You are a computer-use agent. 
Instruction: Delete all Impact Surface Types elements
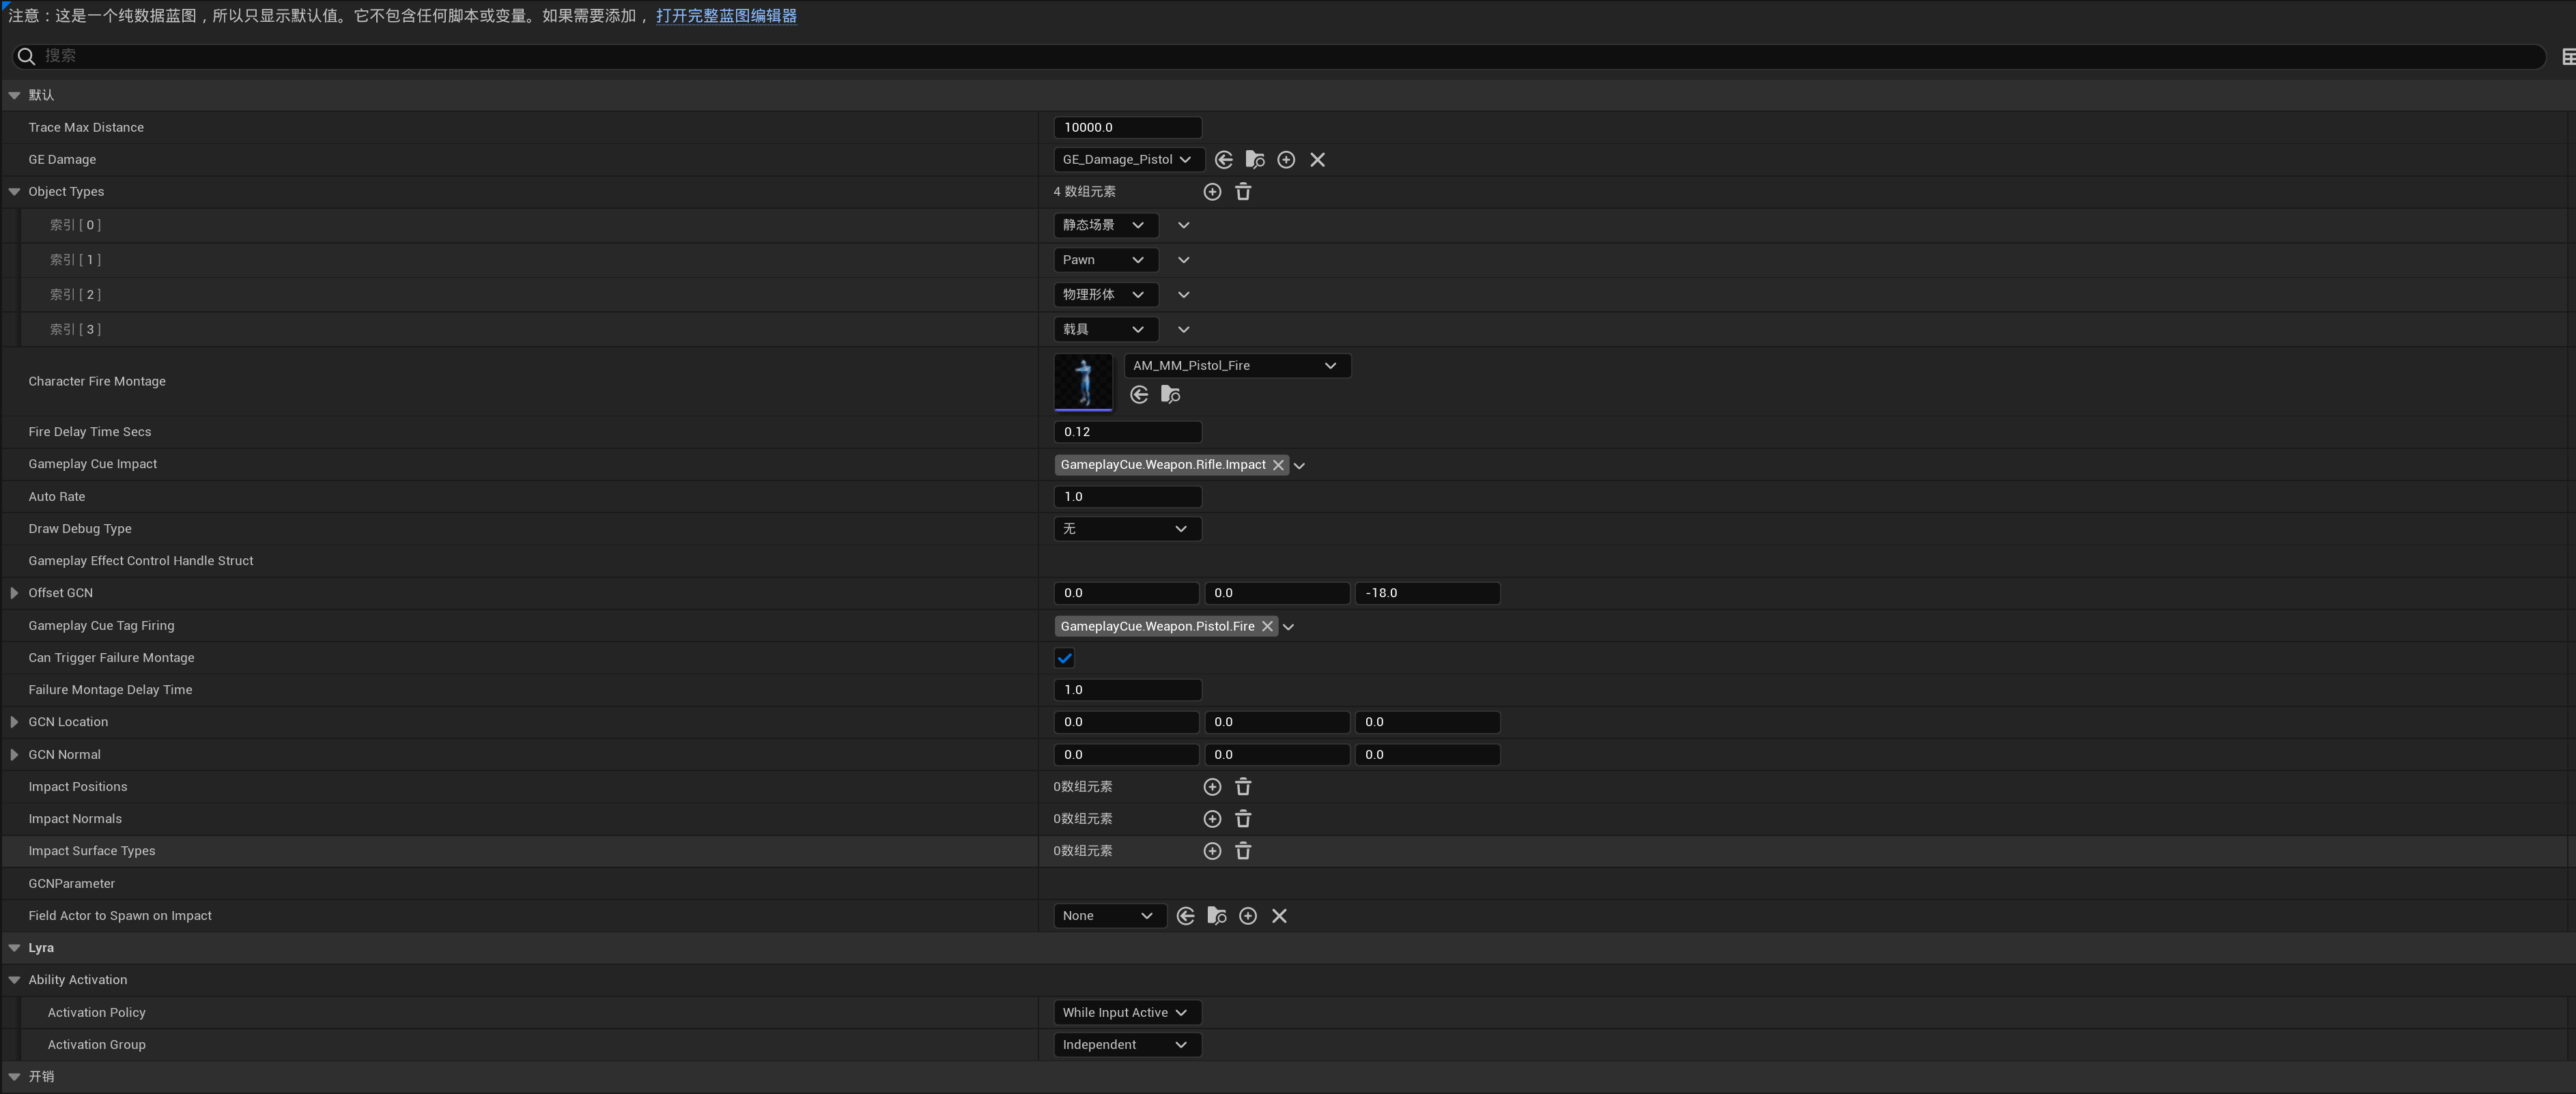(x=1243, y=851)
